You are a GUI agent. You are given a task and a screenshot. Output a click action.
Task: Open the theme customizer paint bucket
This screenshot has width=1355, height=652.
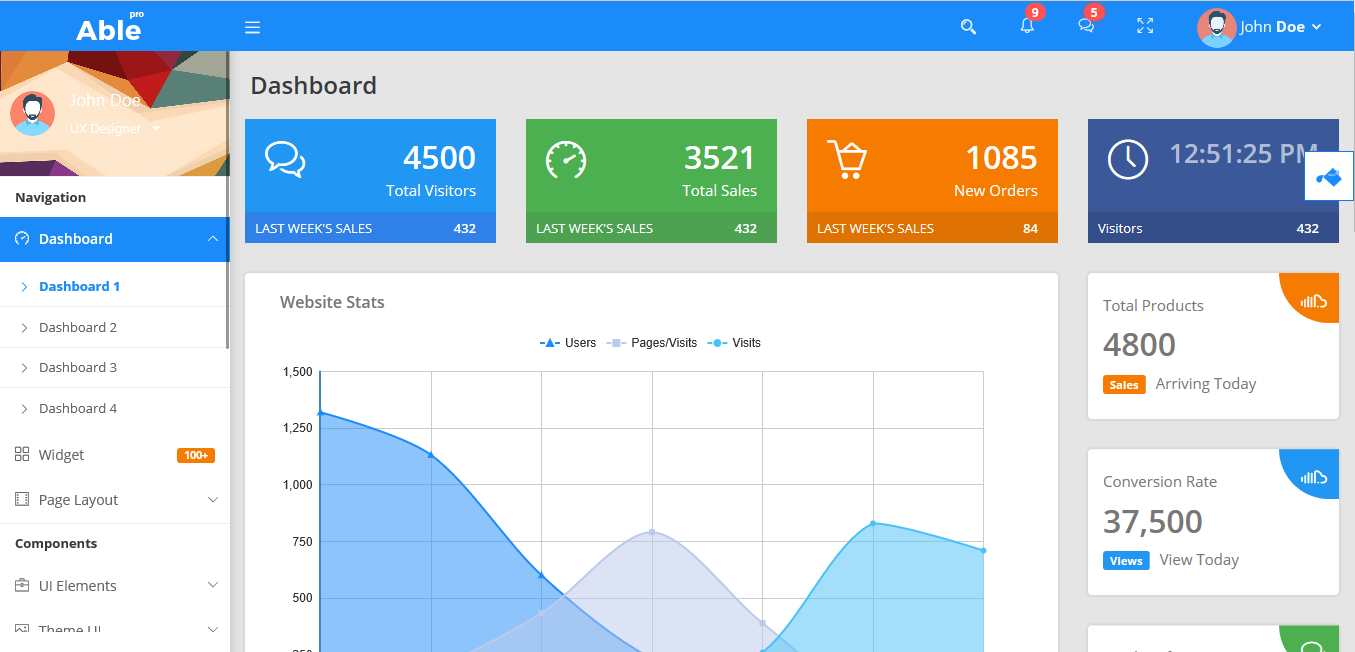1329,177
